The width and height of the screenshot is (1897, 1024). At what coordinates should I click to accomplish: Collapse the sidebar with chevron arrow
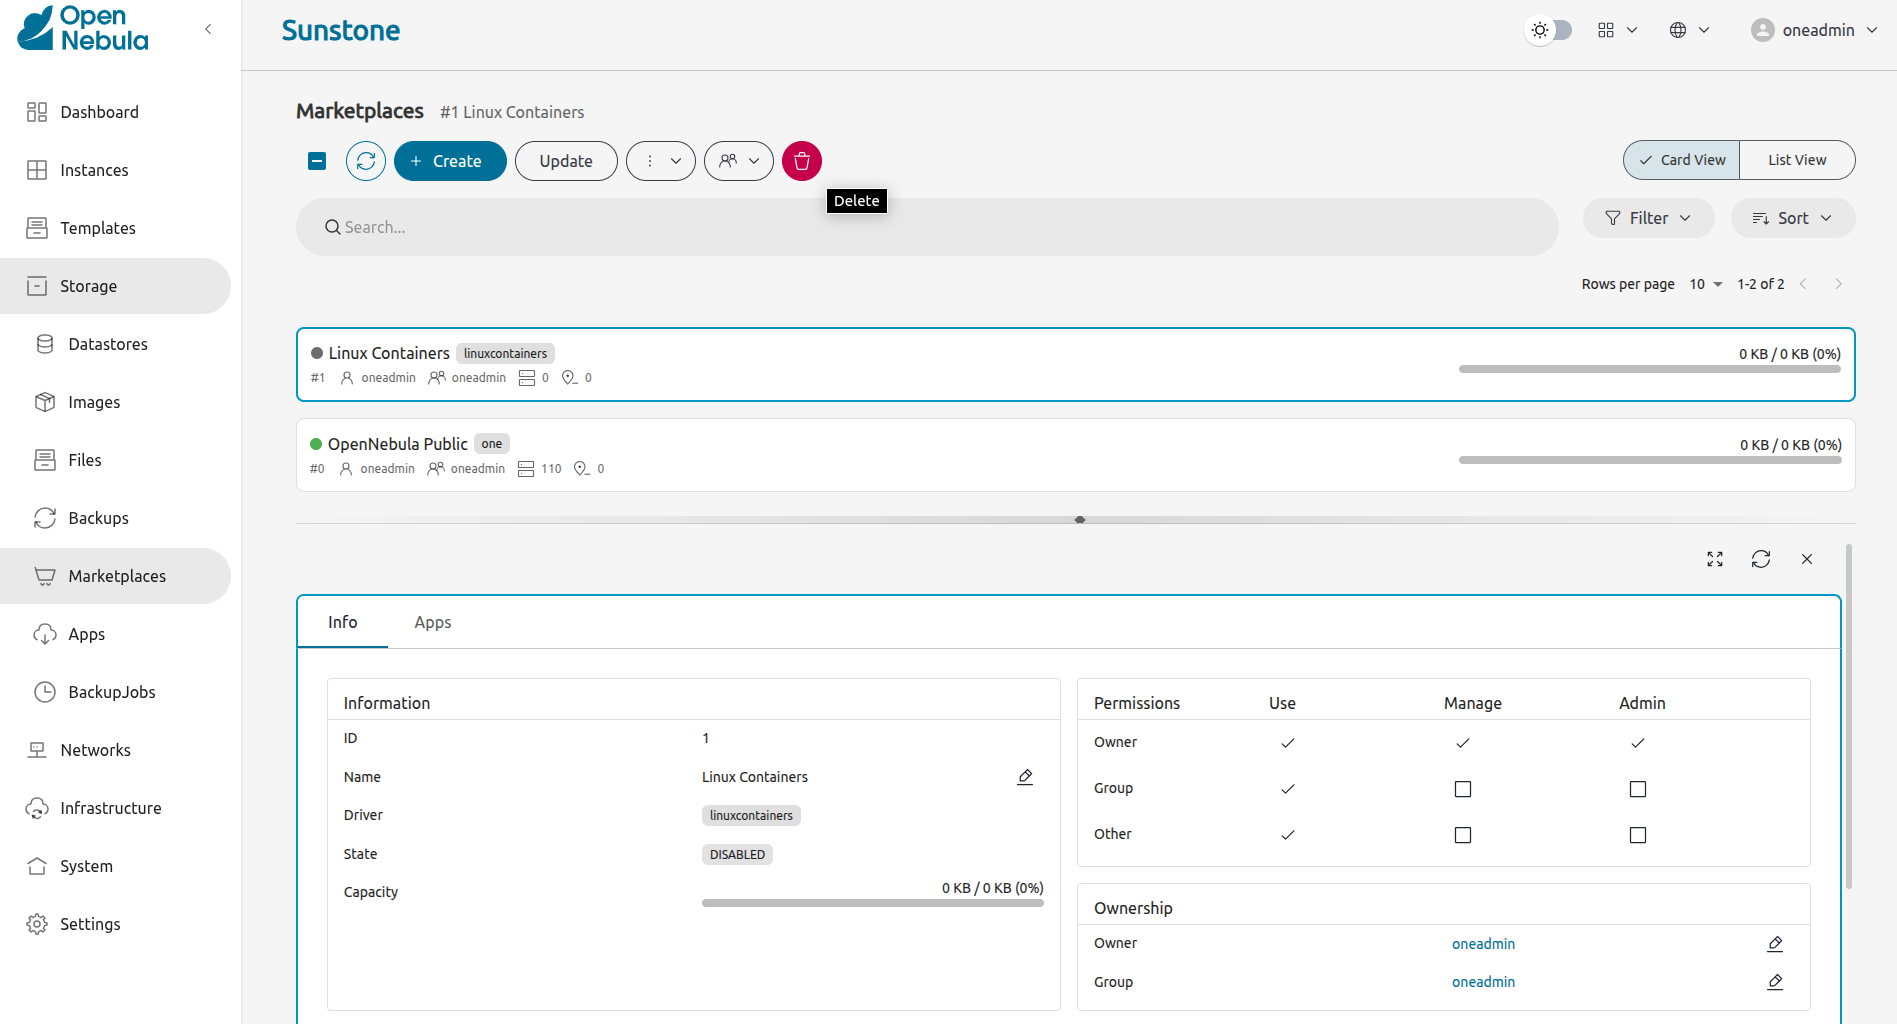tap(208, 29)
